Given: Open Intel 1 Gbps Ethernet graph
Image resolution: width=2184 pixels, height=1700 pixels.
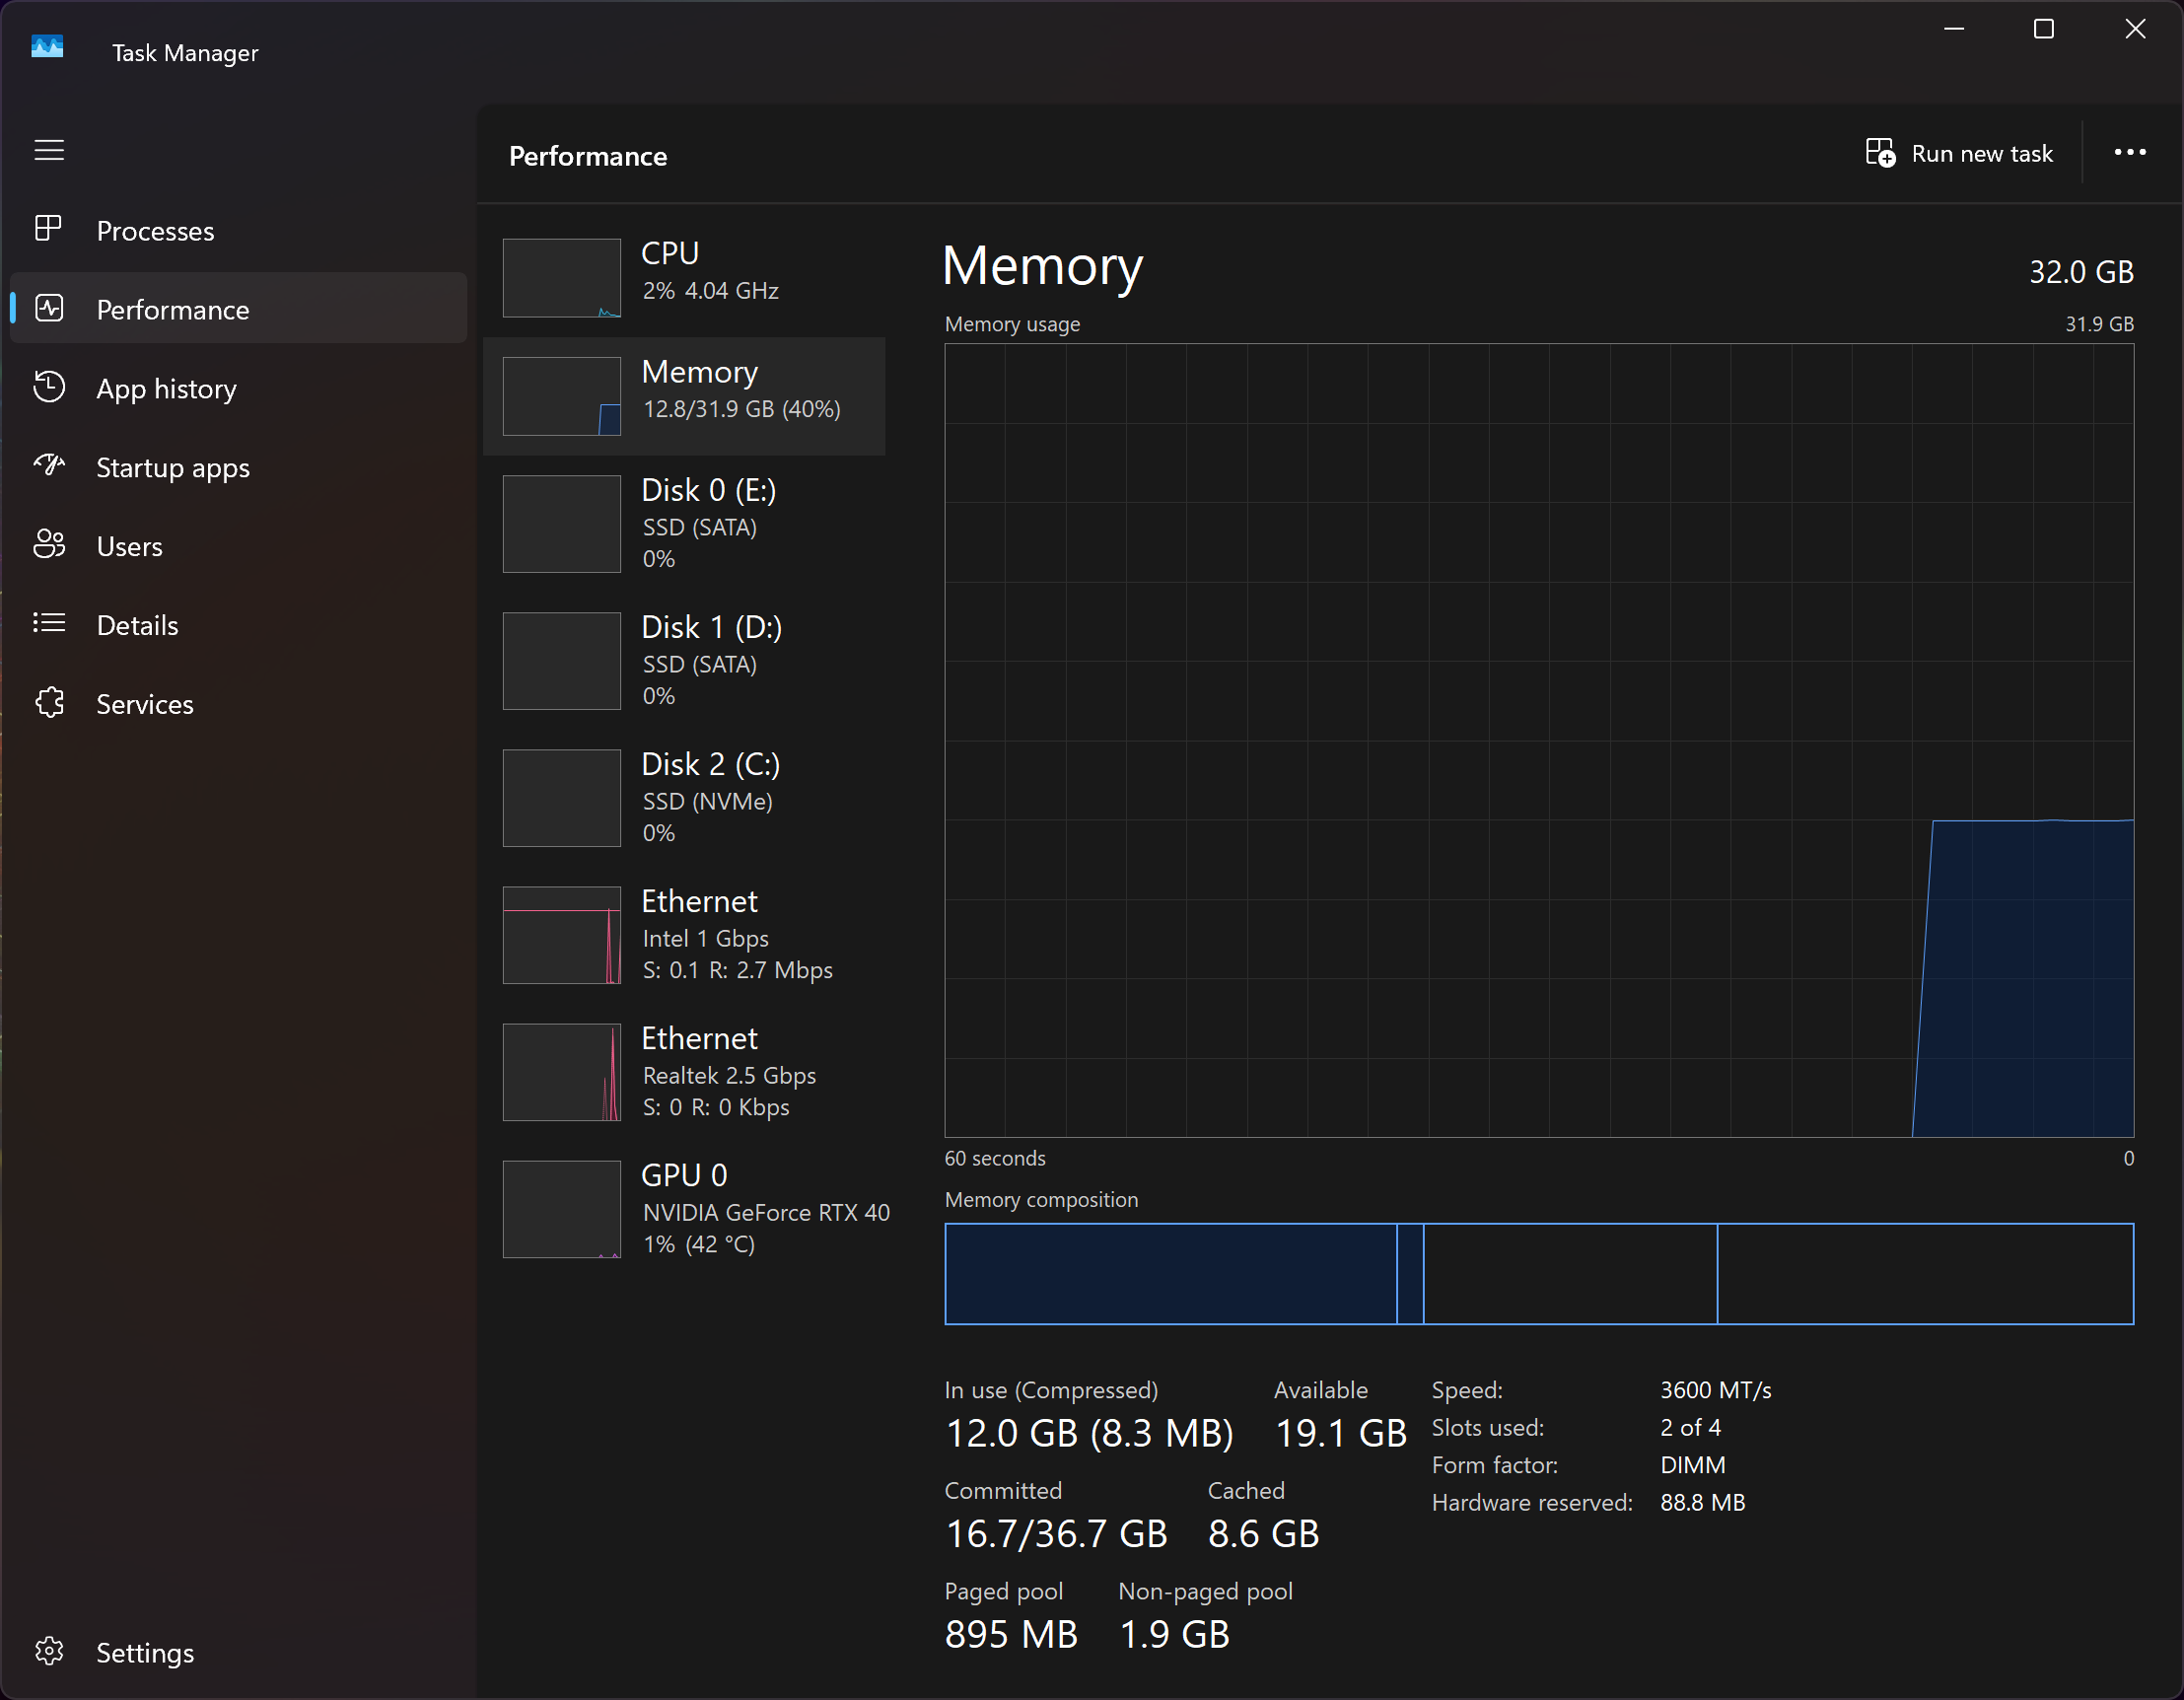Looking at the screenshot, I should (561, 934).
